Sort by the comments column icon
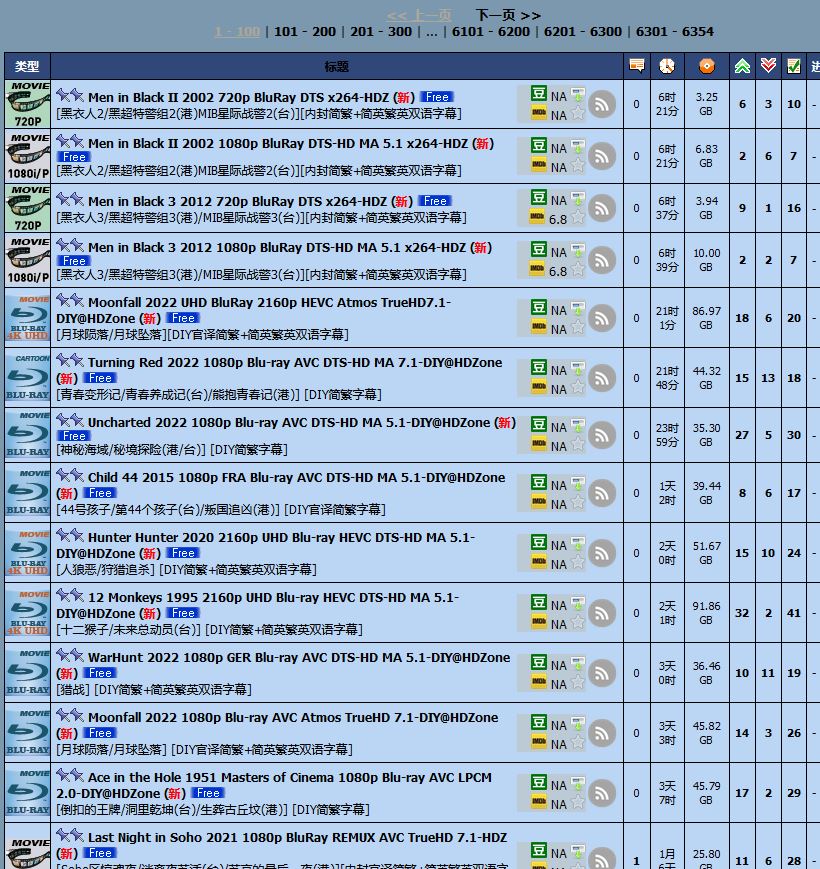The height and width of the screenshot is (869, 820). pos(637,66)
